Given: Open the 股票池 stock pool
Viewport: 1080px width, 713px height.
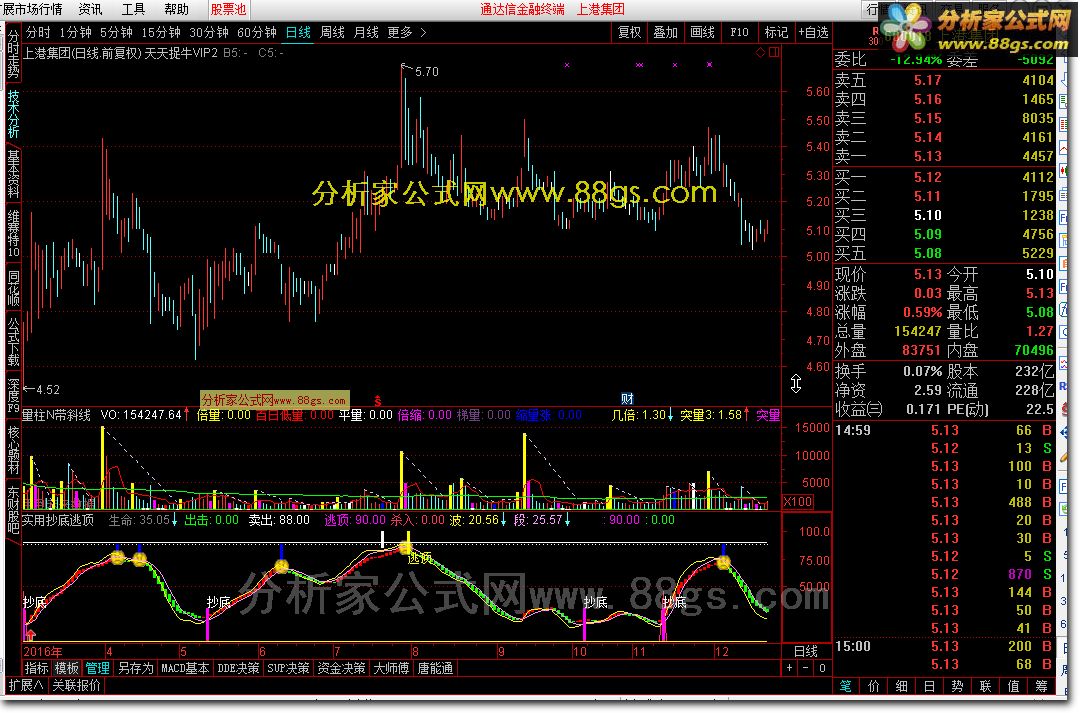Looking at the screenshot, I should (x=228, y=9).
